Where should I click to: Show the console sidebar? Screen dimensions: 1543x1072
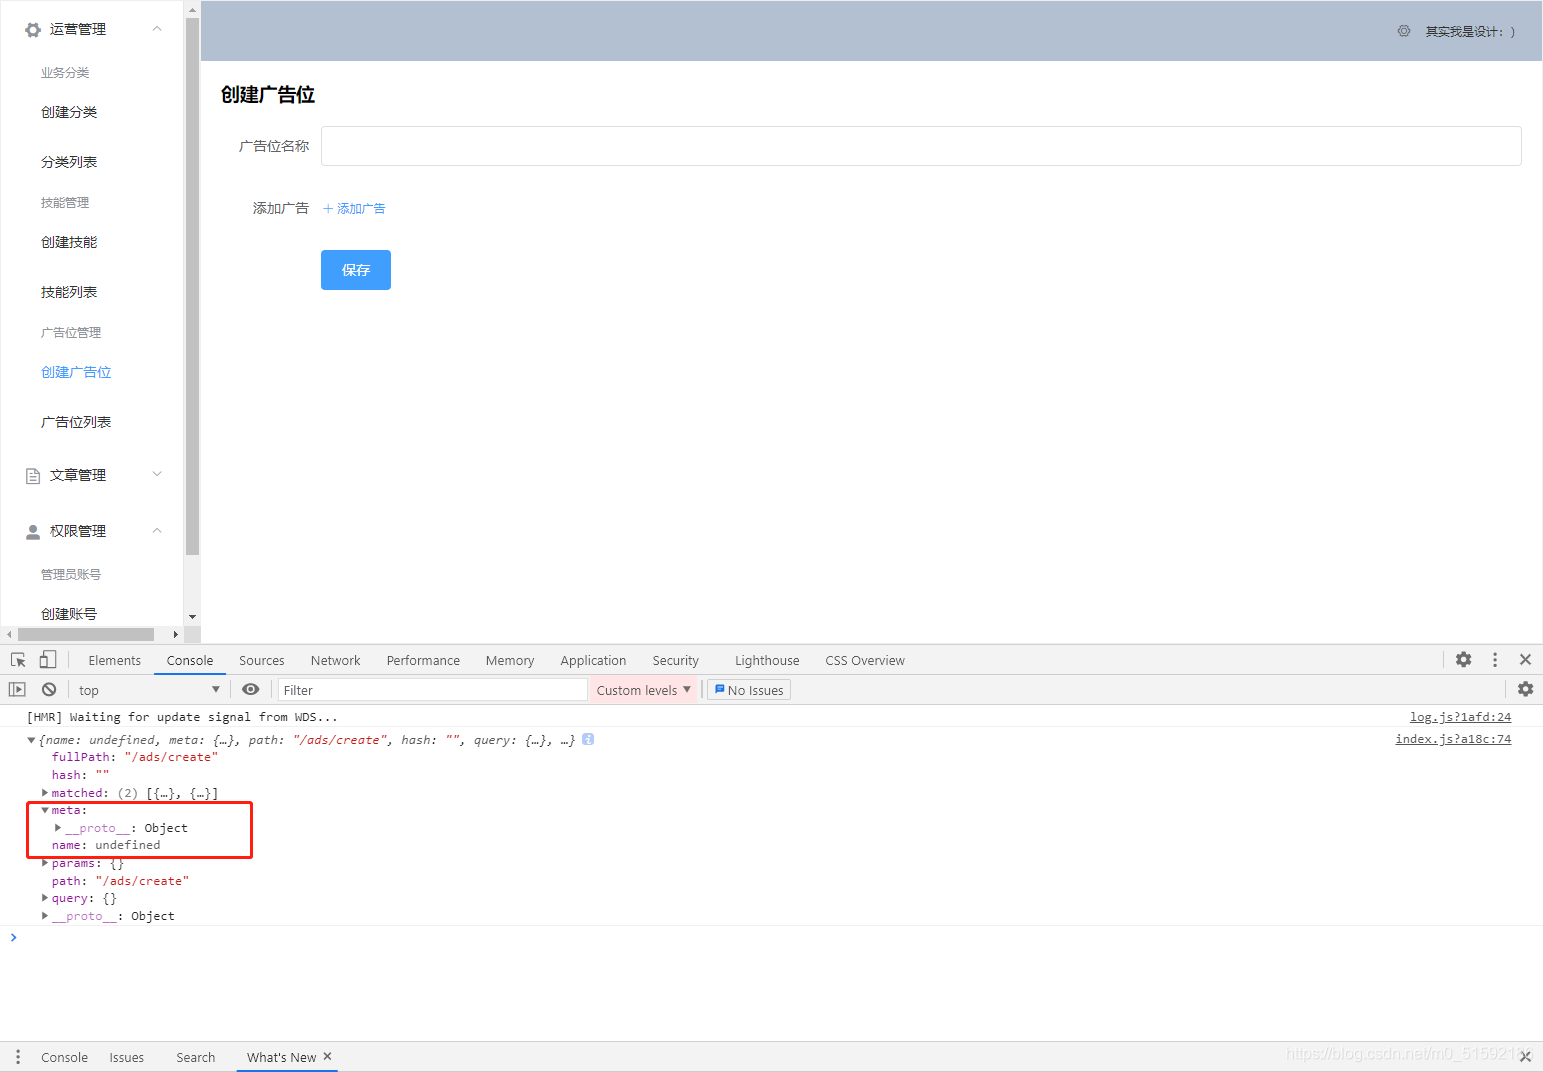click(x=17, y=690)
